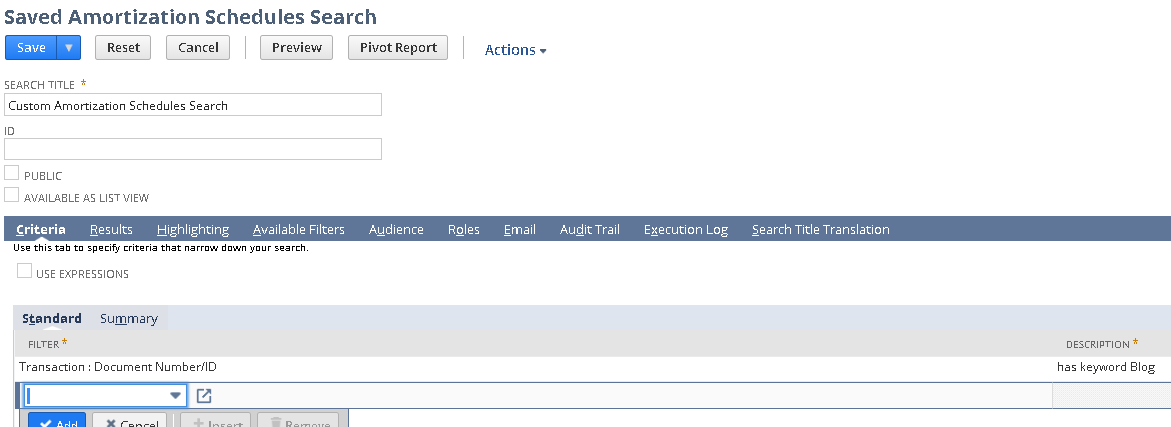Go to the Available Filters tab
The height and width of the screenshot is (427, 1171).
(298, 230)
